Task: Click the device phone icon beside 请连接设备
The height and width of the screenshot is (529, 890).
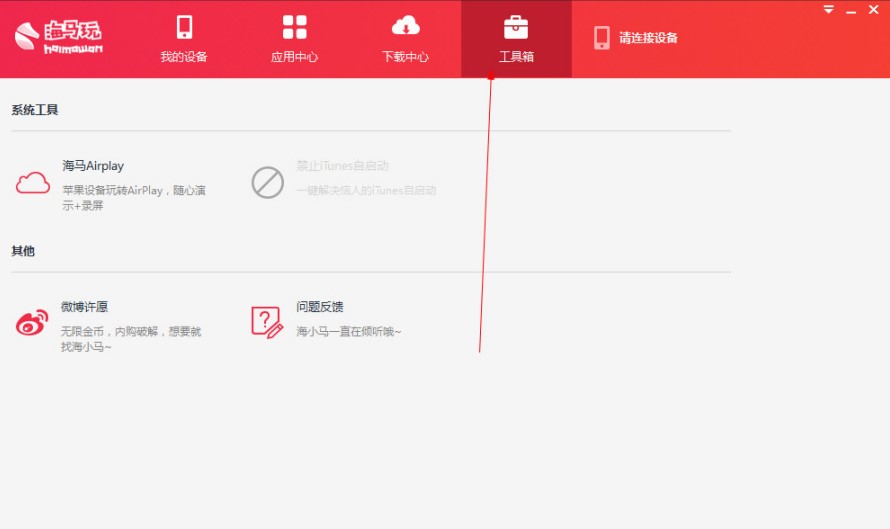Action: pyautogui.click(x=602, y=37)
